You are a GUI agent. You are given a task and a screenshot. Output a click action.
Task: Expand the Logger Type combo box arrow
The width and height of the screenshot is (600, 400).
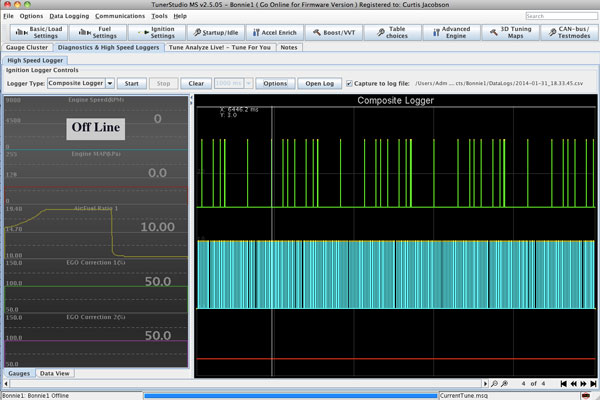(x=110, y=83)
